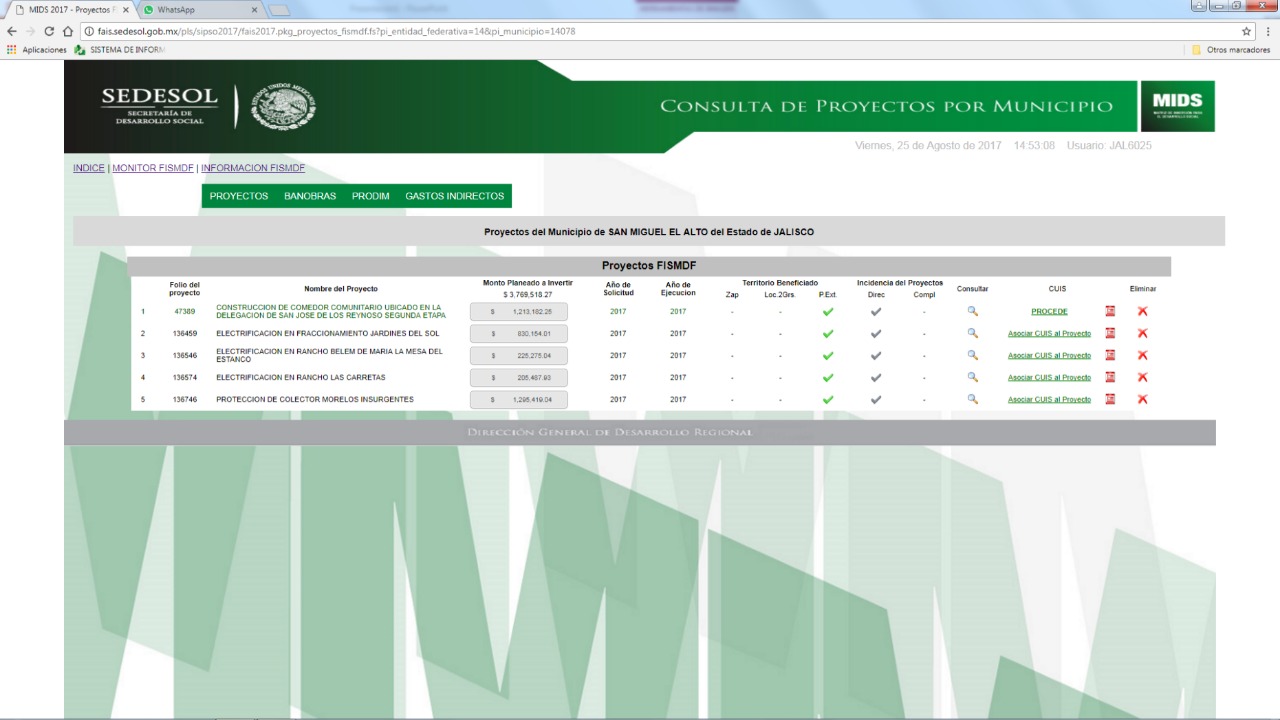This screenshot has height=720, width=1280.
Task: Click the MIDS logo
Action: point(1178,106)
